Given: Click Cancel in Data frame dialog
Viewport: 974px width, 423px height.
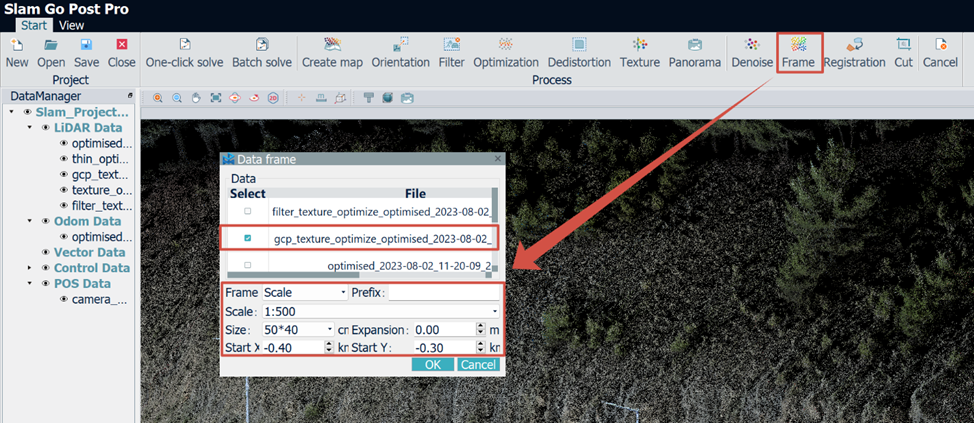Looking at the screenshot, I should point(478,365).
